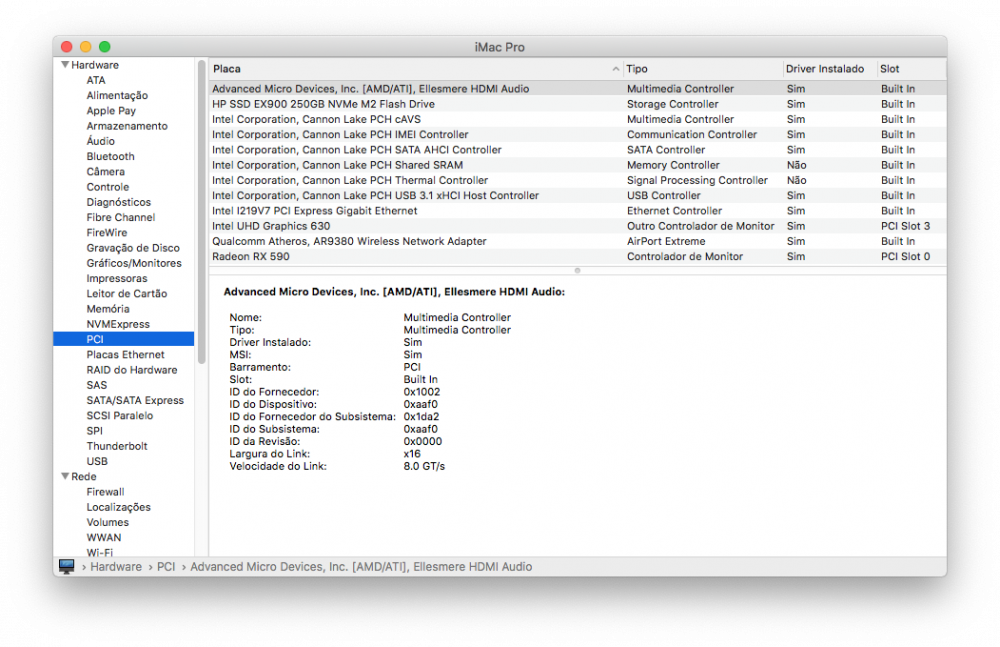Select RAID do Hardware in sidebar
This screenshot has width=1000, height=647.
click(131, 369)
